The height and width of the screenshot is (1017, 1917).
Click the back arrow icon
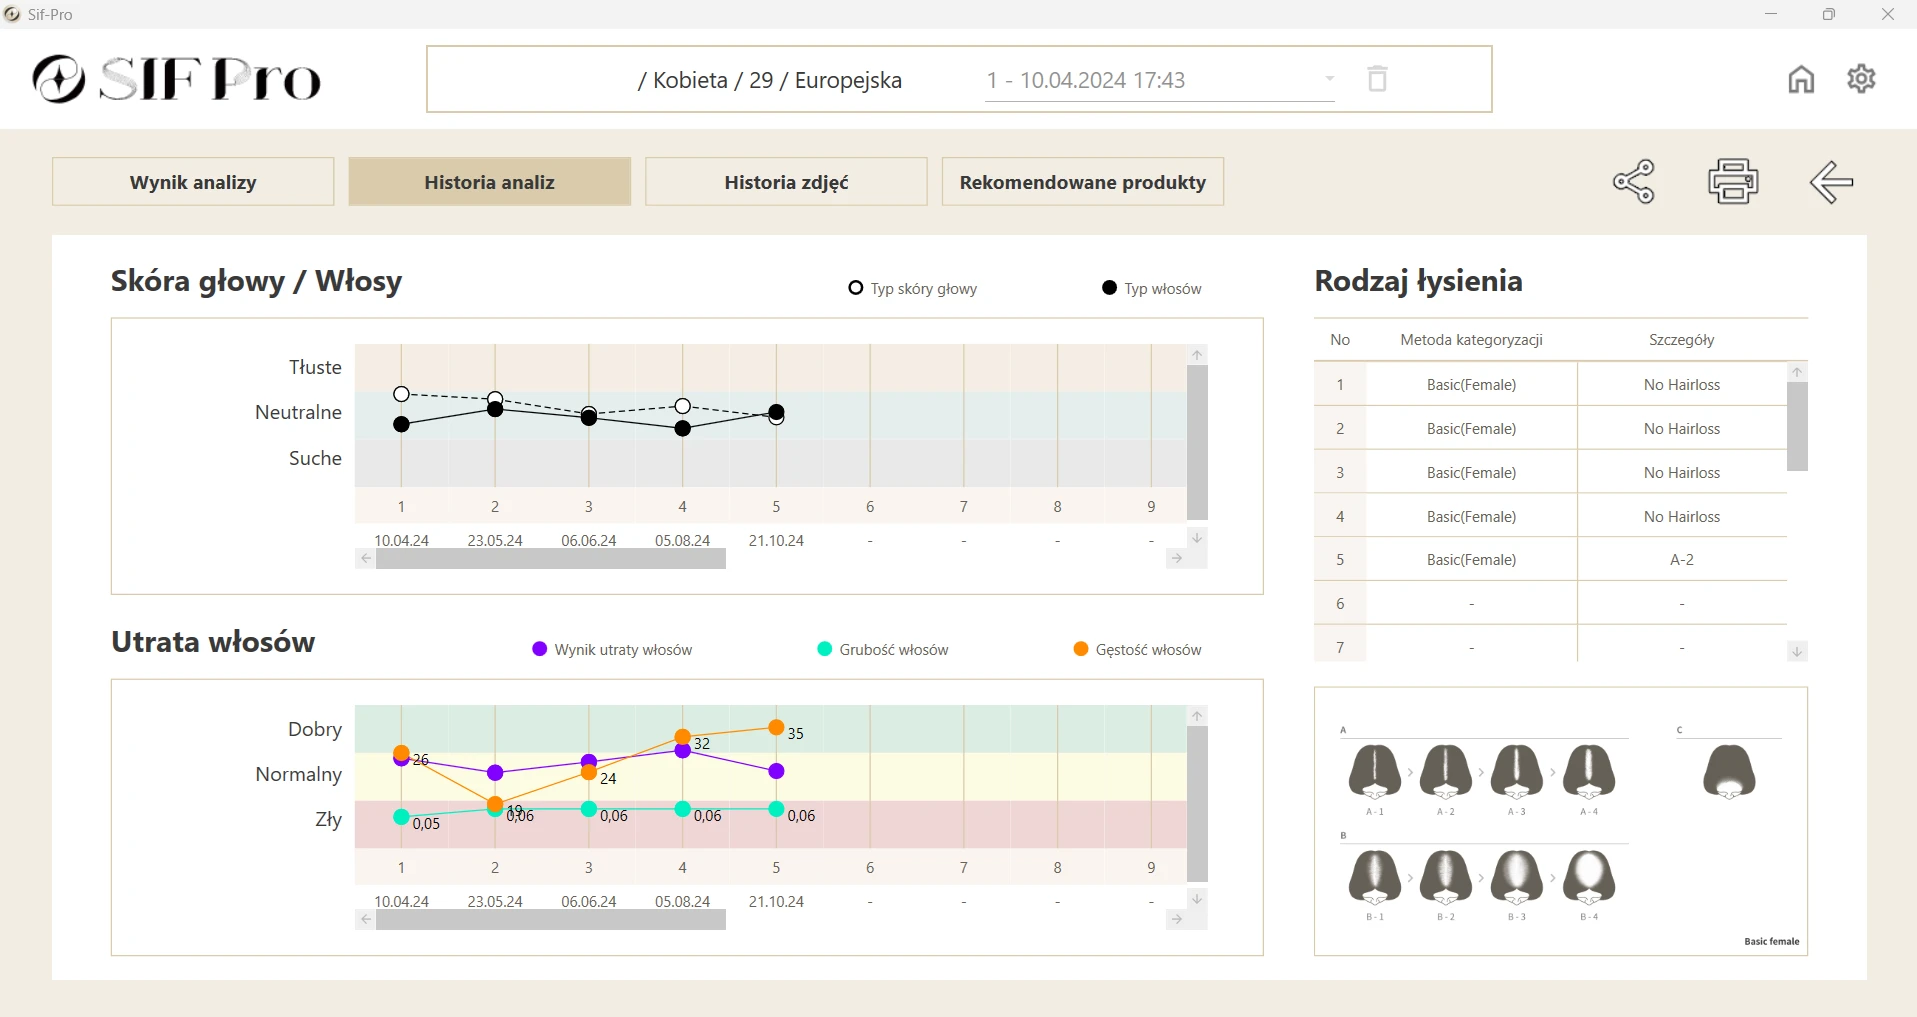coord(1831,182)
